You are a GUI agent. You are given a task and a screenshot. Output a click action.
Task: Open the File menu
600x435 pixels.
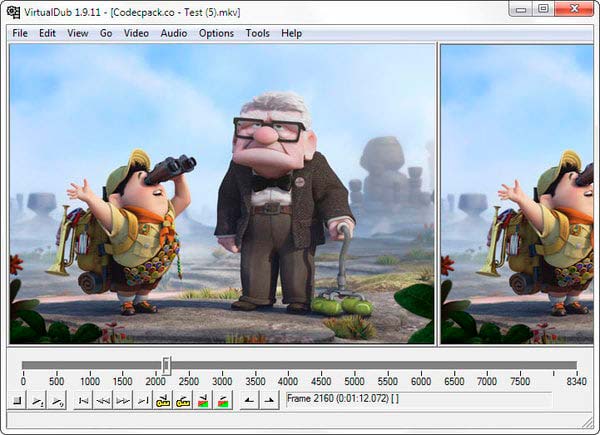[x=20, y=33]
